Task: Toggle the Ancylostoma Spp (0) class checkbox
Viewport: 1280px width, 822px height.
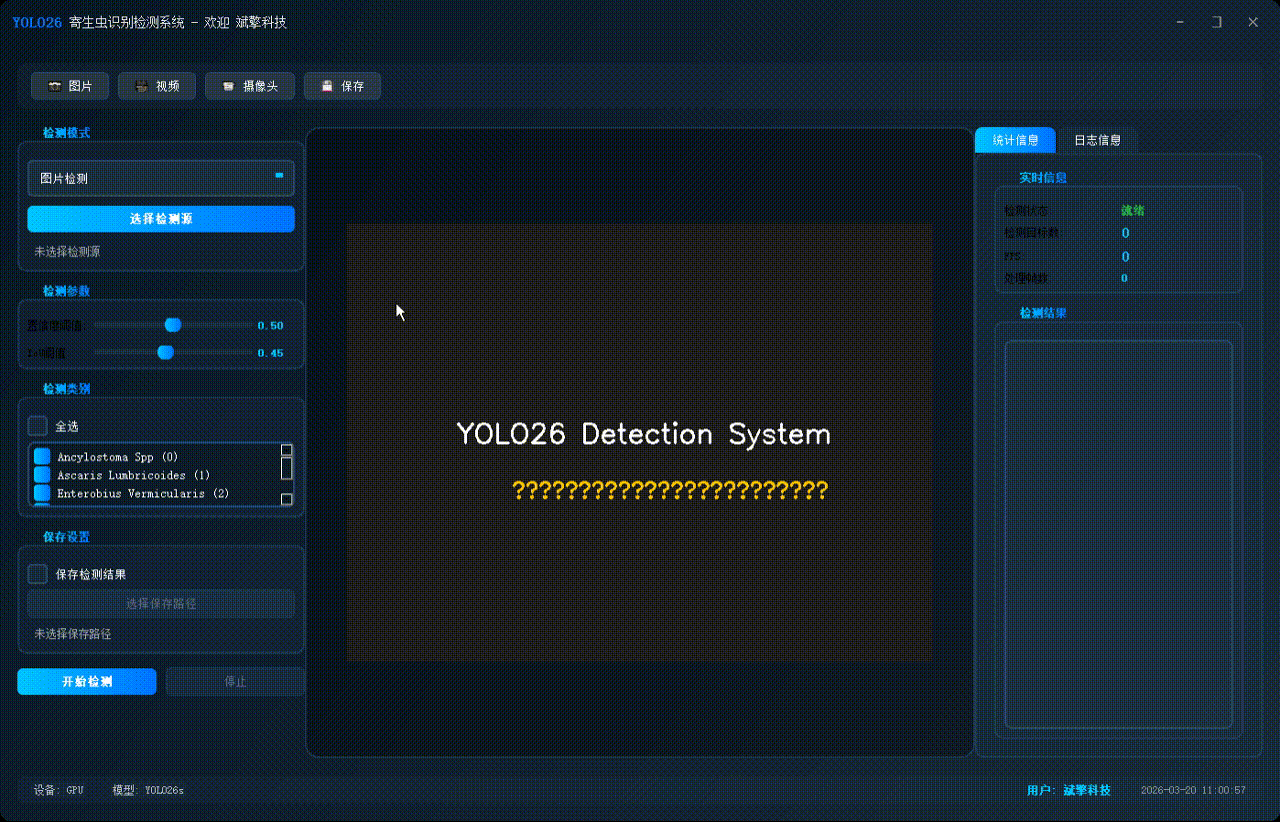Action: (x=42, y=456)
